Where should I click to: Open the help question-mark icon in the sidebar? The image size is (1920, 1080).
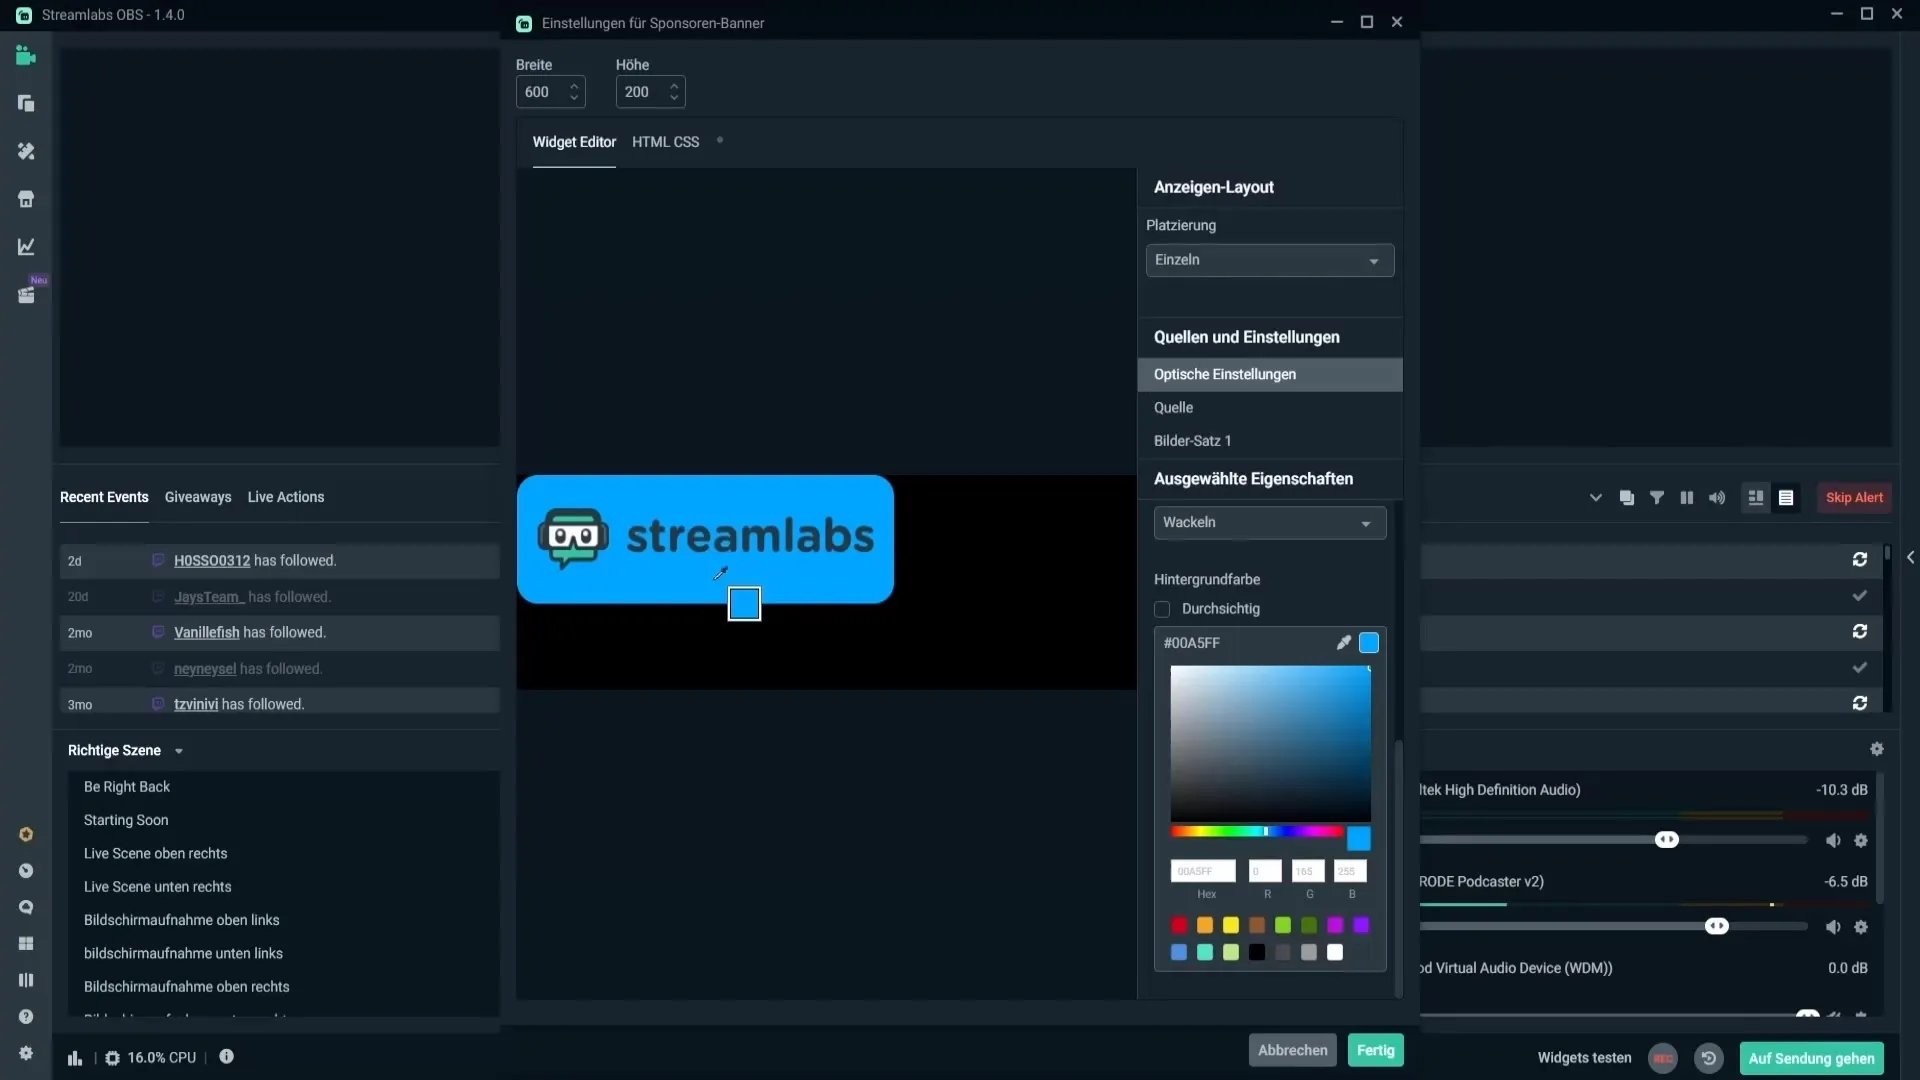tap(26, 1017)
